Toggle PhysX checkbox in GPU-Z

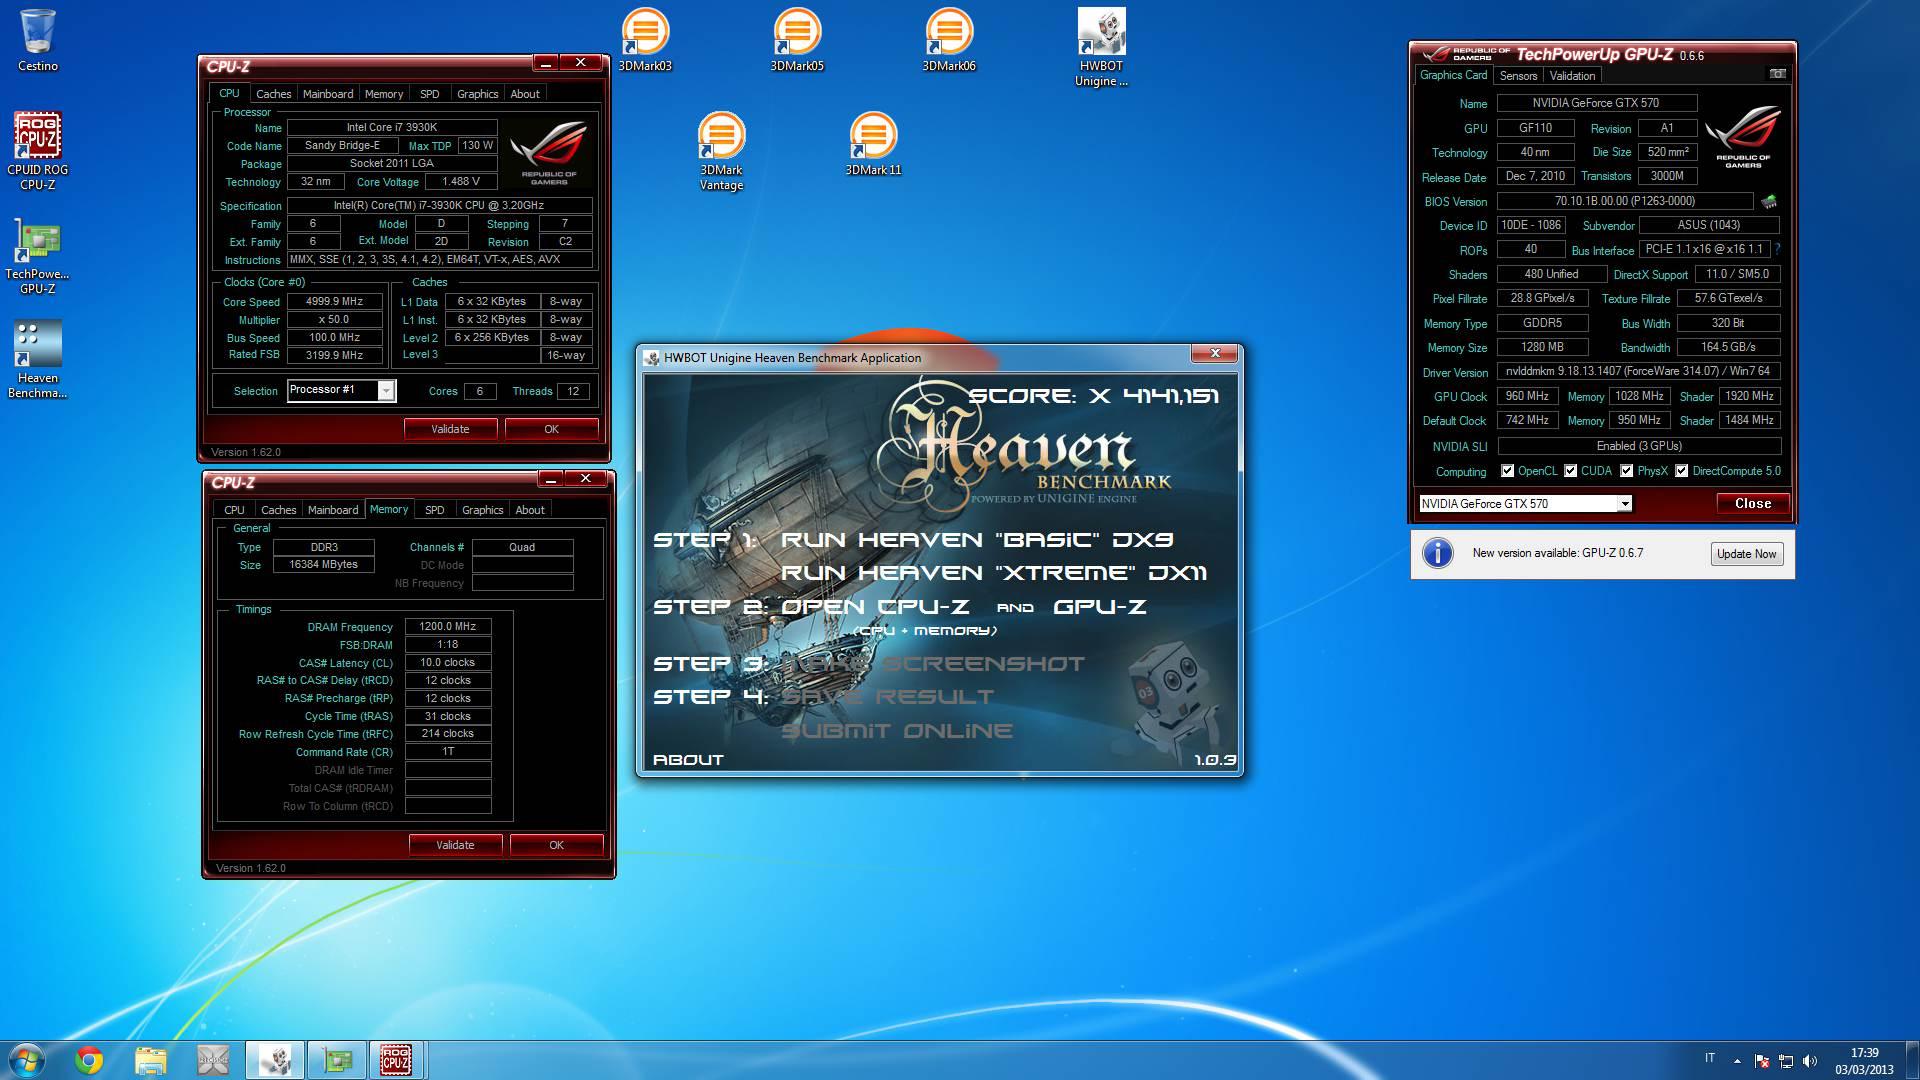point(1626,471)
